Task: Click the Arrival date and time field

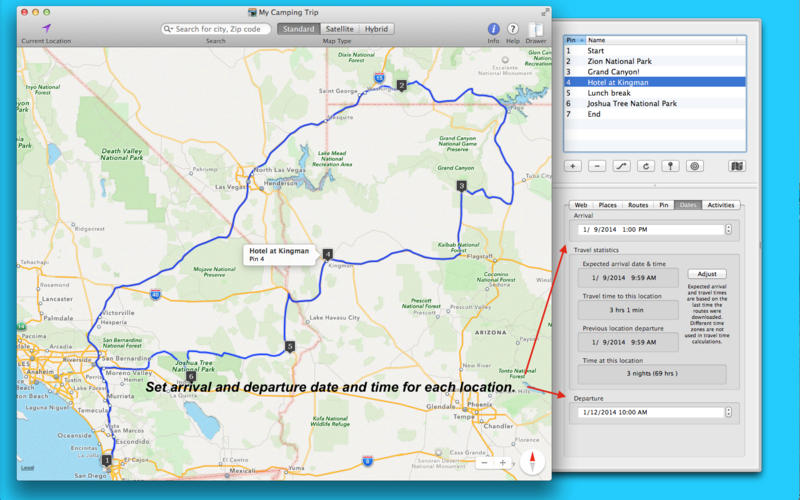Action: [651, 230]
